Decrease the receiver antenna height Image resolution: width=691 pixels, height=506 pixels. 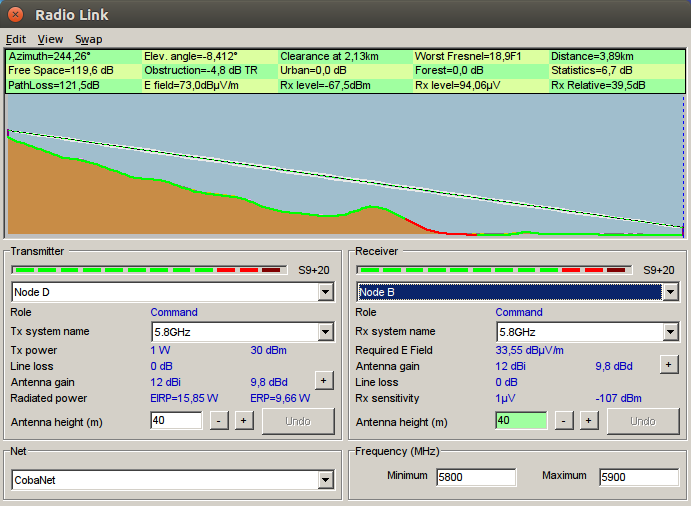[x=565, y=421]
